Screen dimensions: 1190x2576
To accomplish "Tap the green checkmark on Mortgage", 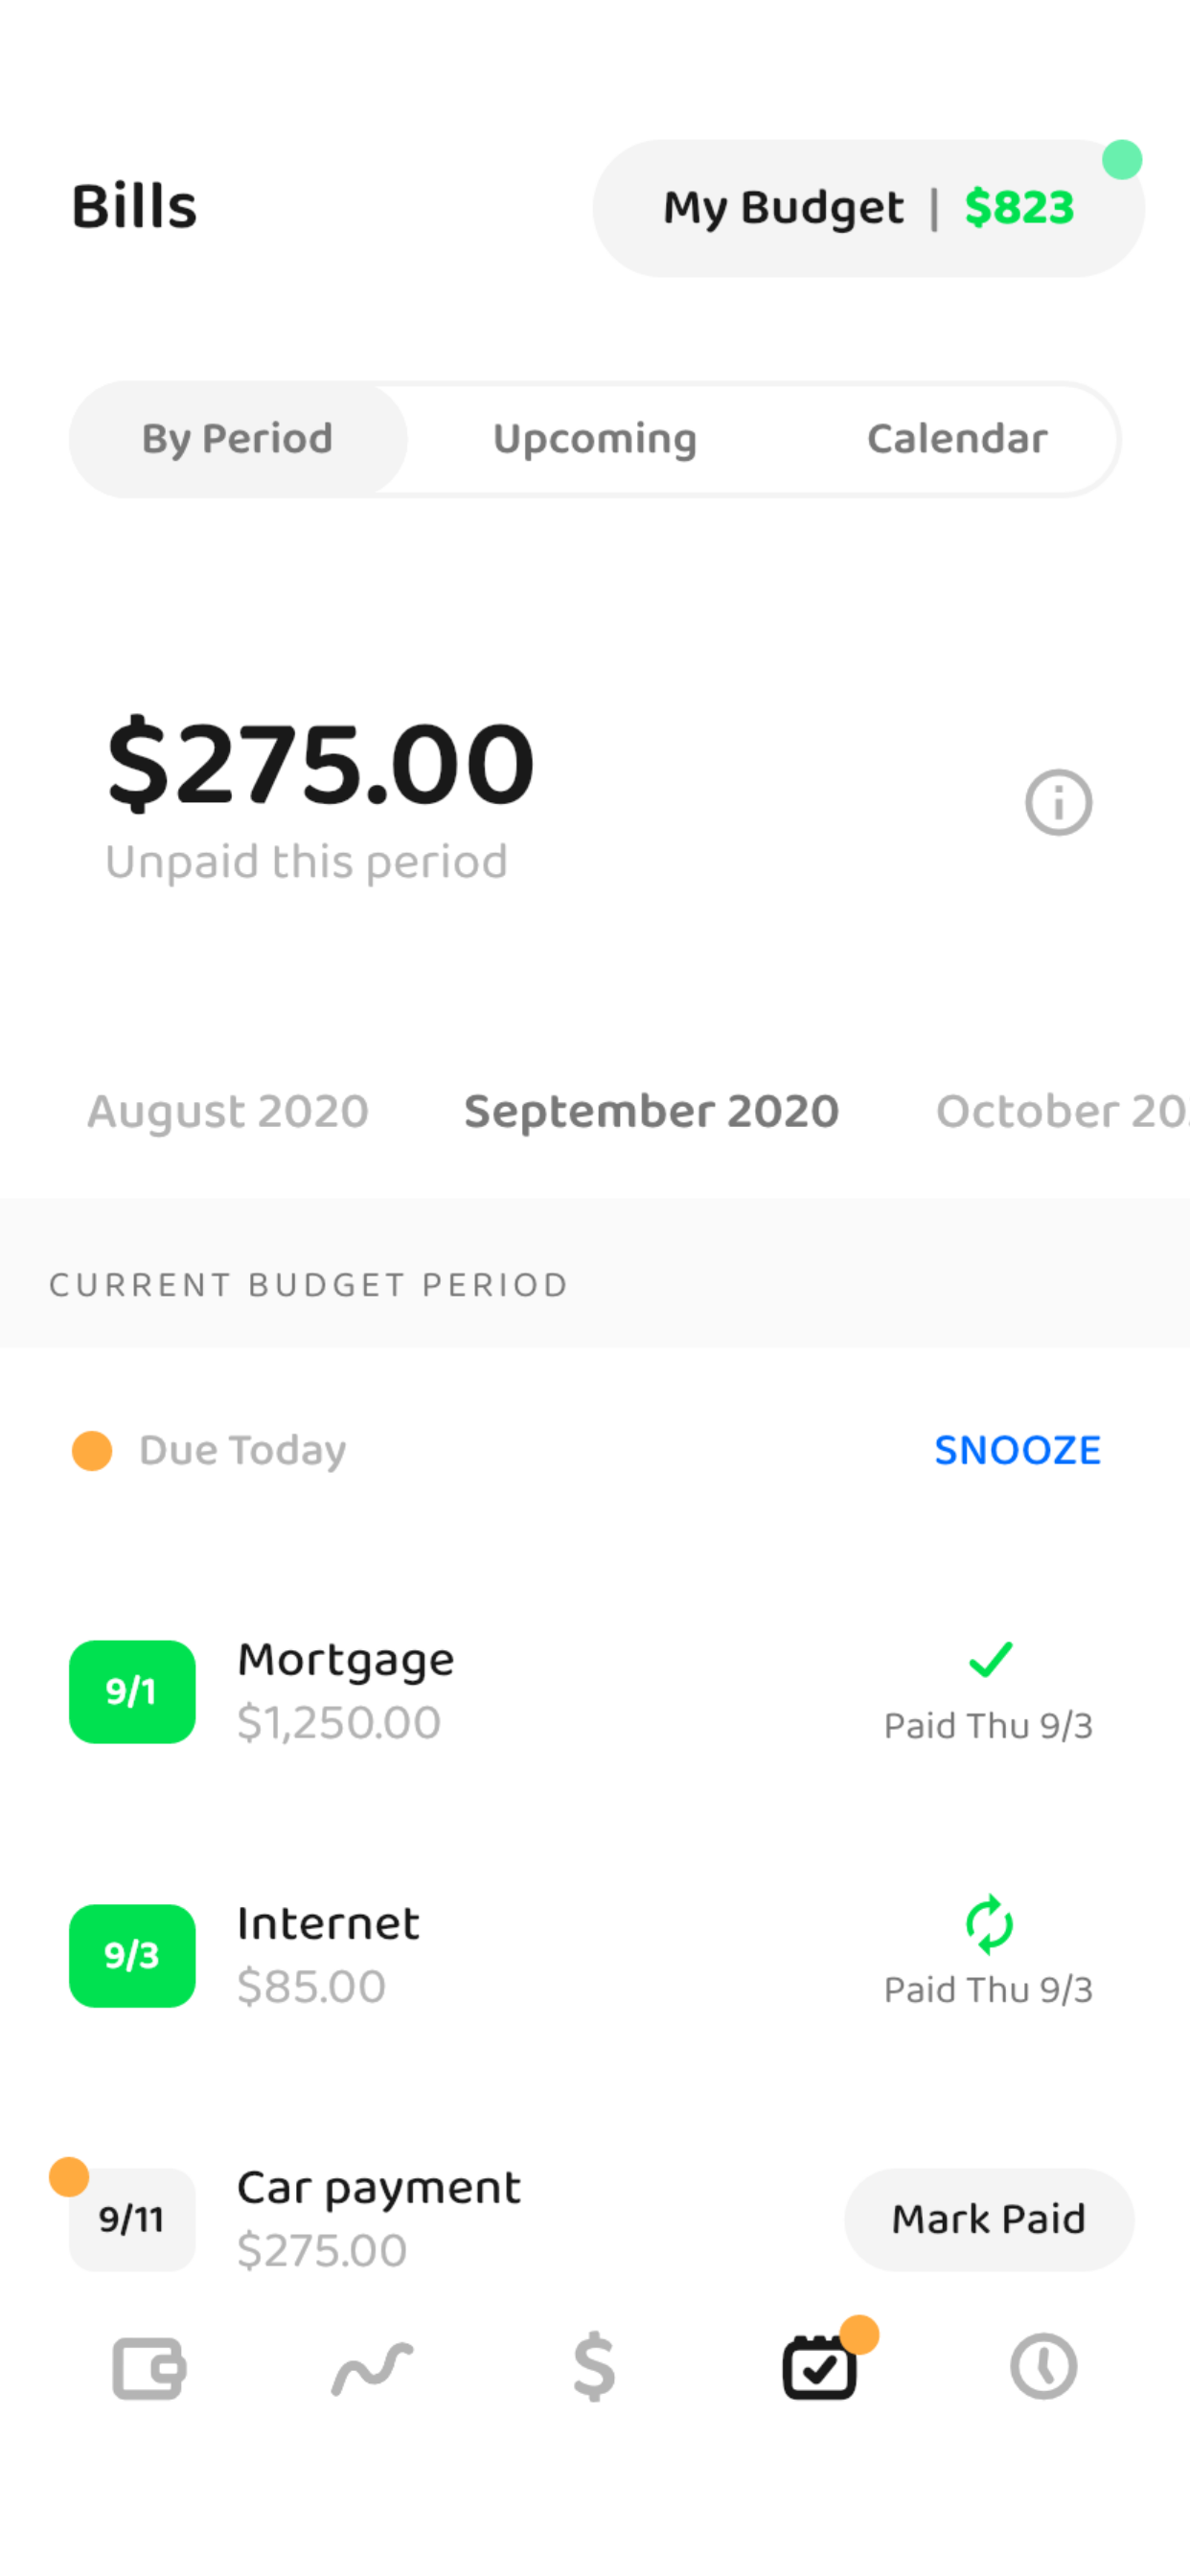I will tap(990, 1660).
